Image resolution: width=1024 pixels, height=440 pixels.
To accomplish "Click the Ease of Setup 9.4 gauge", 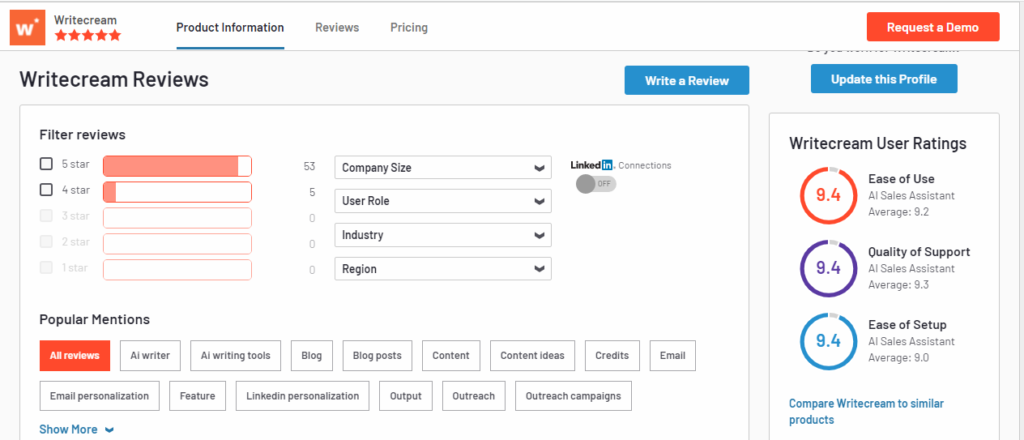I will pyautogui.click(x=828, y=340).
